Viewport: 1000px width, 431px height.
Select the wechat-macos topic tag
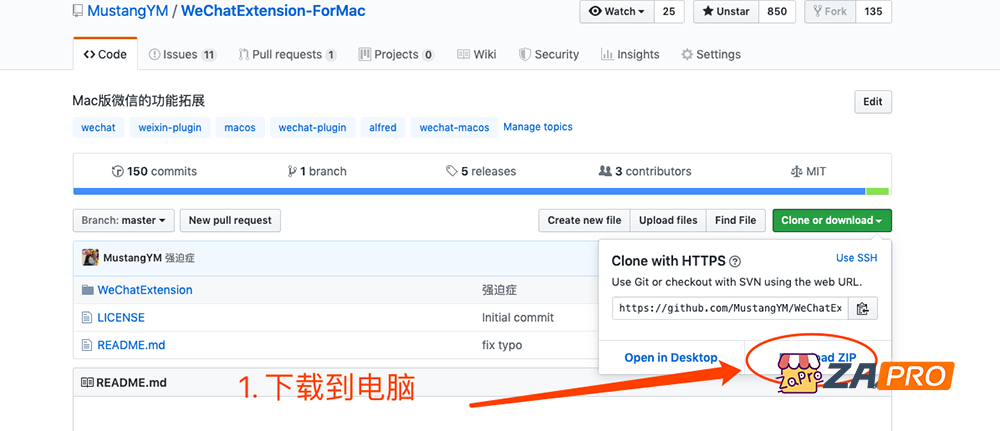pos(454,128)
